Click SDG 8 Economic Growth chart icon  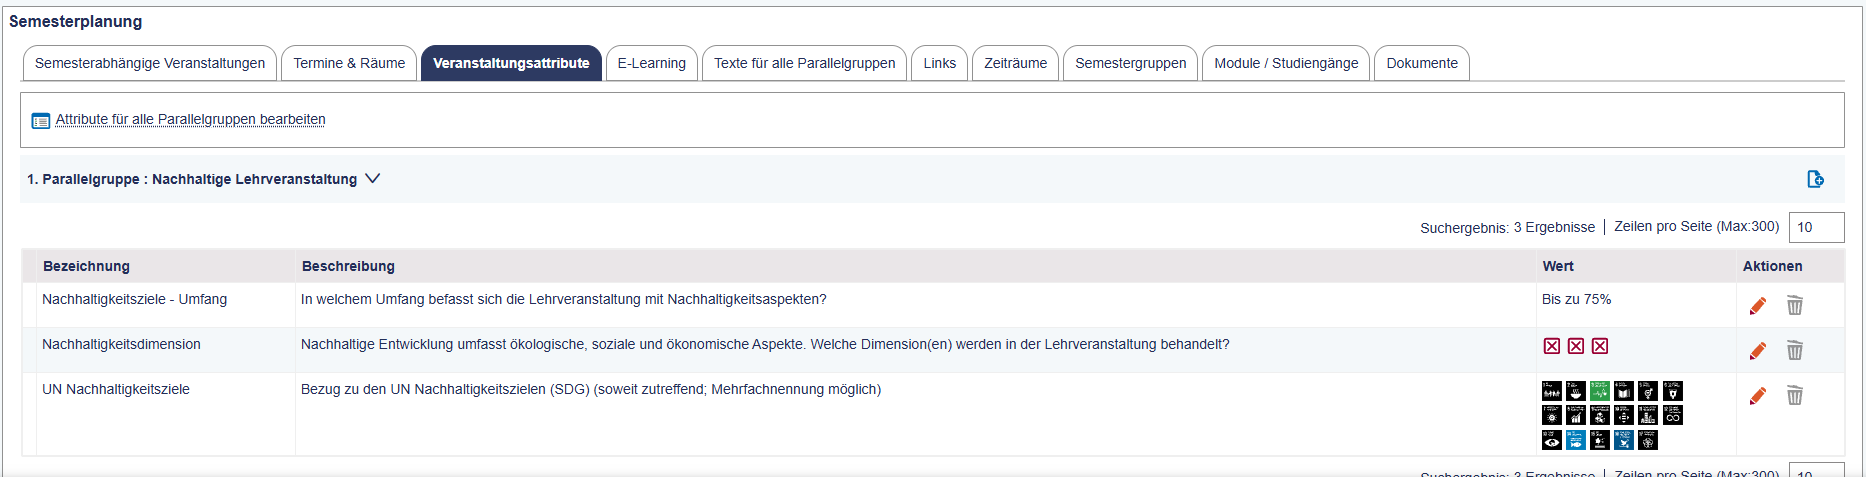pyautogui.click(x=1576, y=415)
